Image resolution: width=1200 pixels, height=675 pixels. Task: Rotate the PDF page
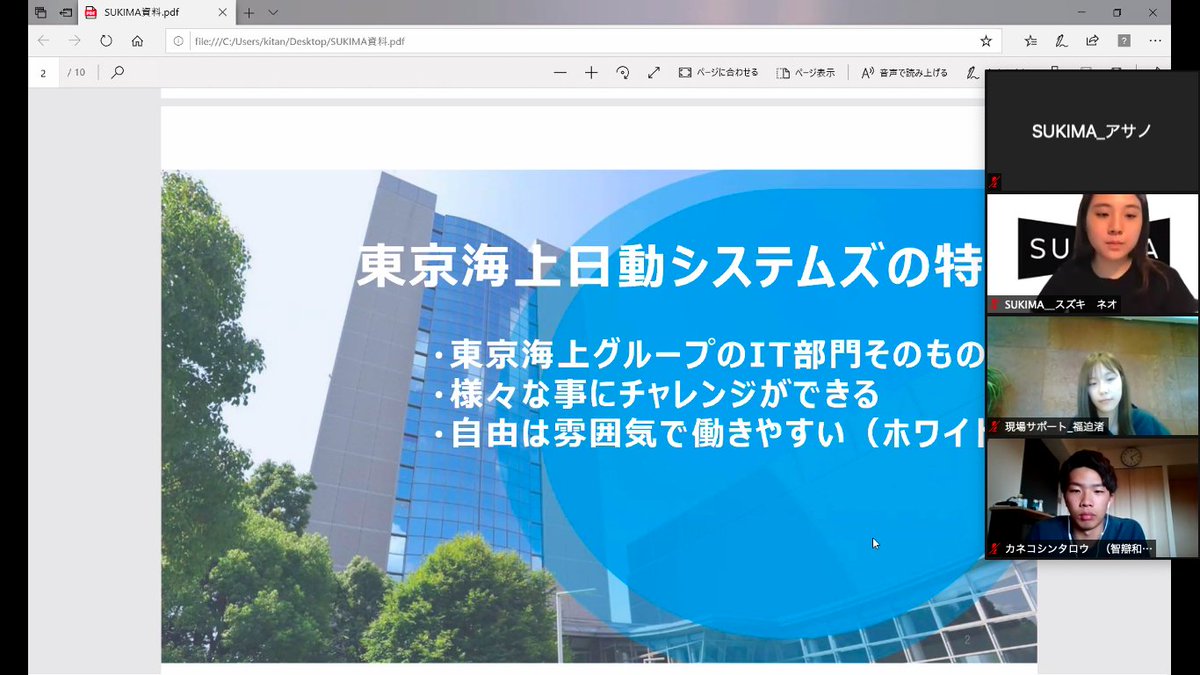pos(623,73)
